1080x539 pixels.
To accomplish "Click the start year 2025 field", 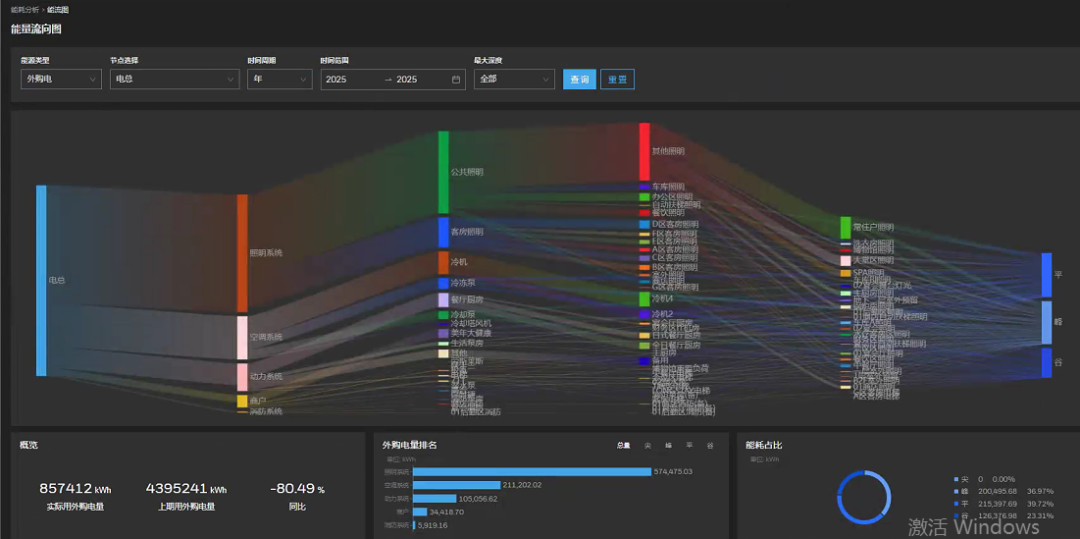I will coord(337,79).
